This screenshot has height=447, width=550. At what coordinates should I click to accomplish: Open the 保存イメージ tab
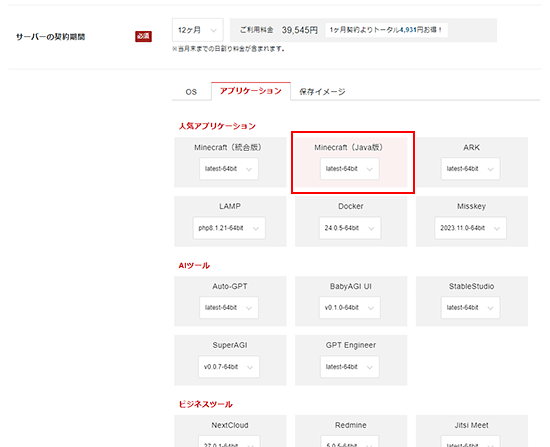coord(322,92)
